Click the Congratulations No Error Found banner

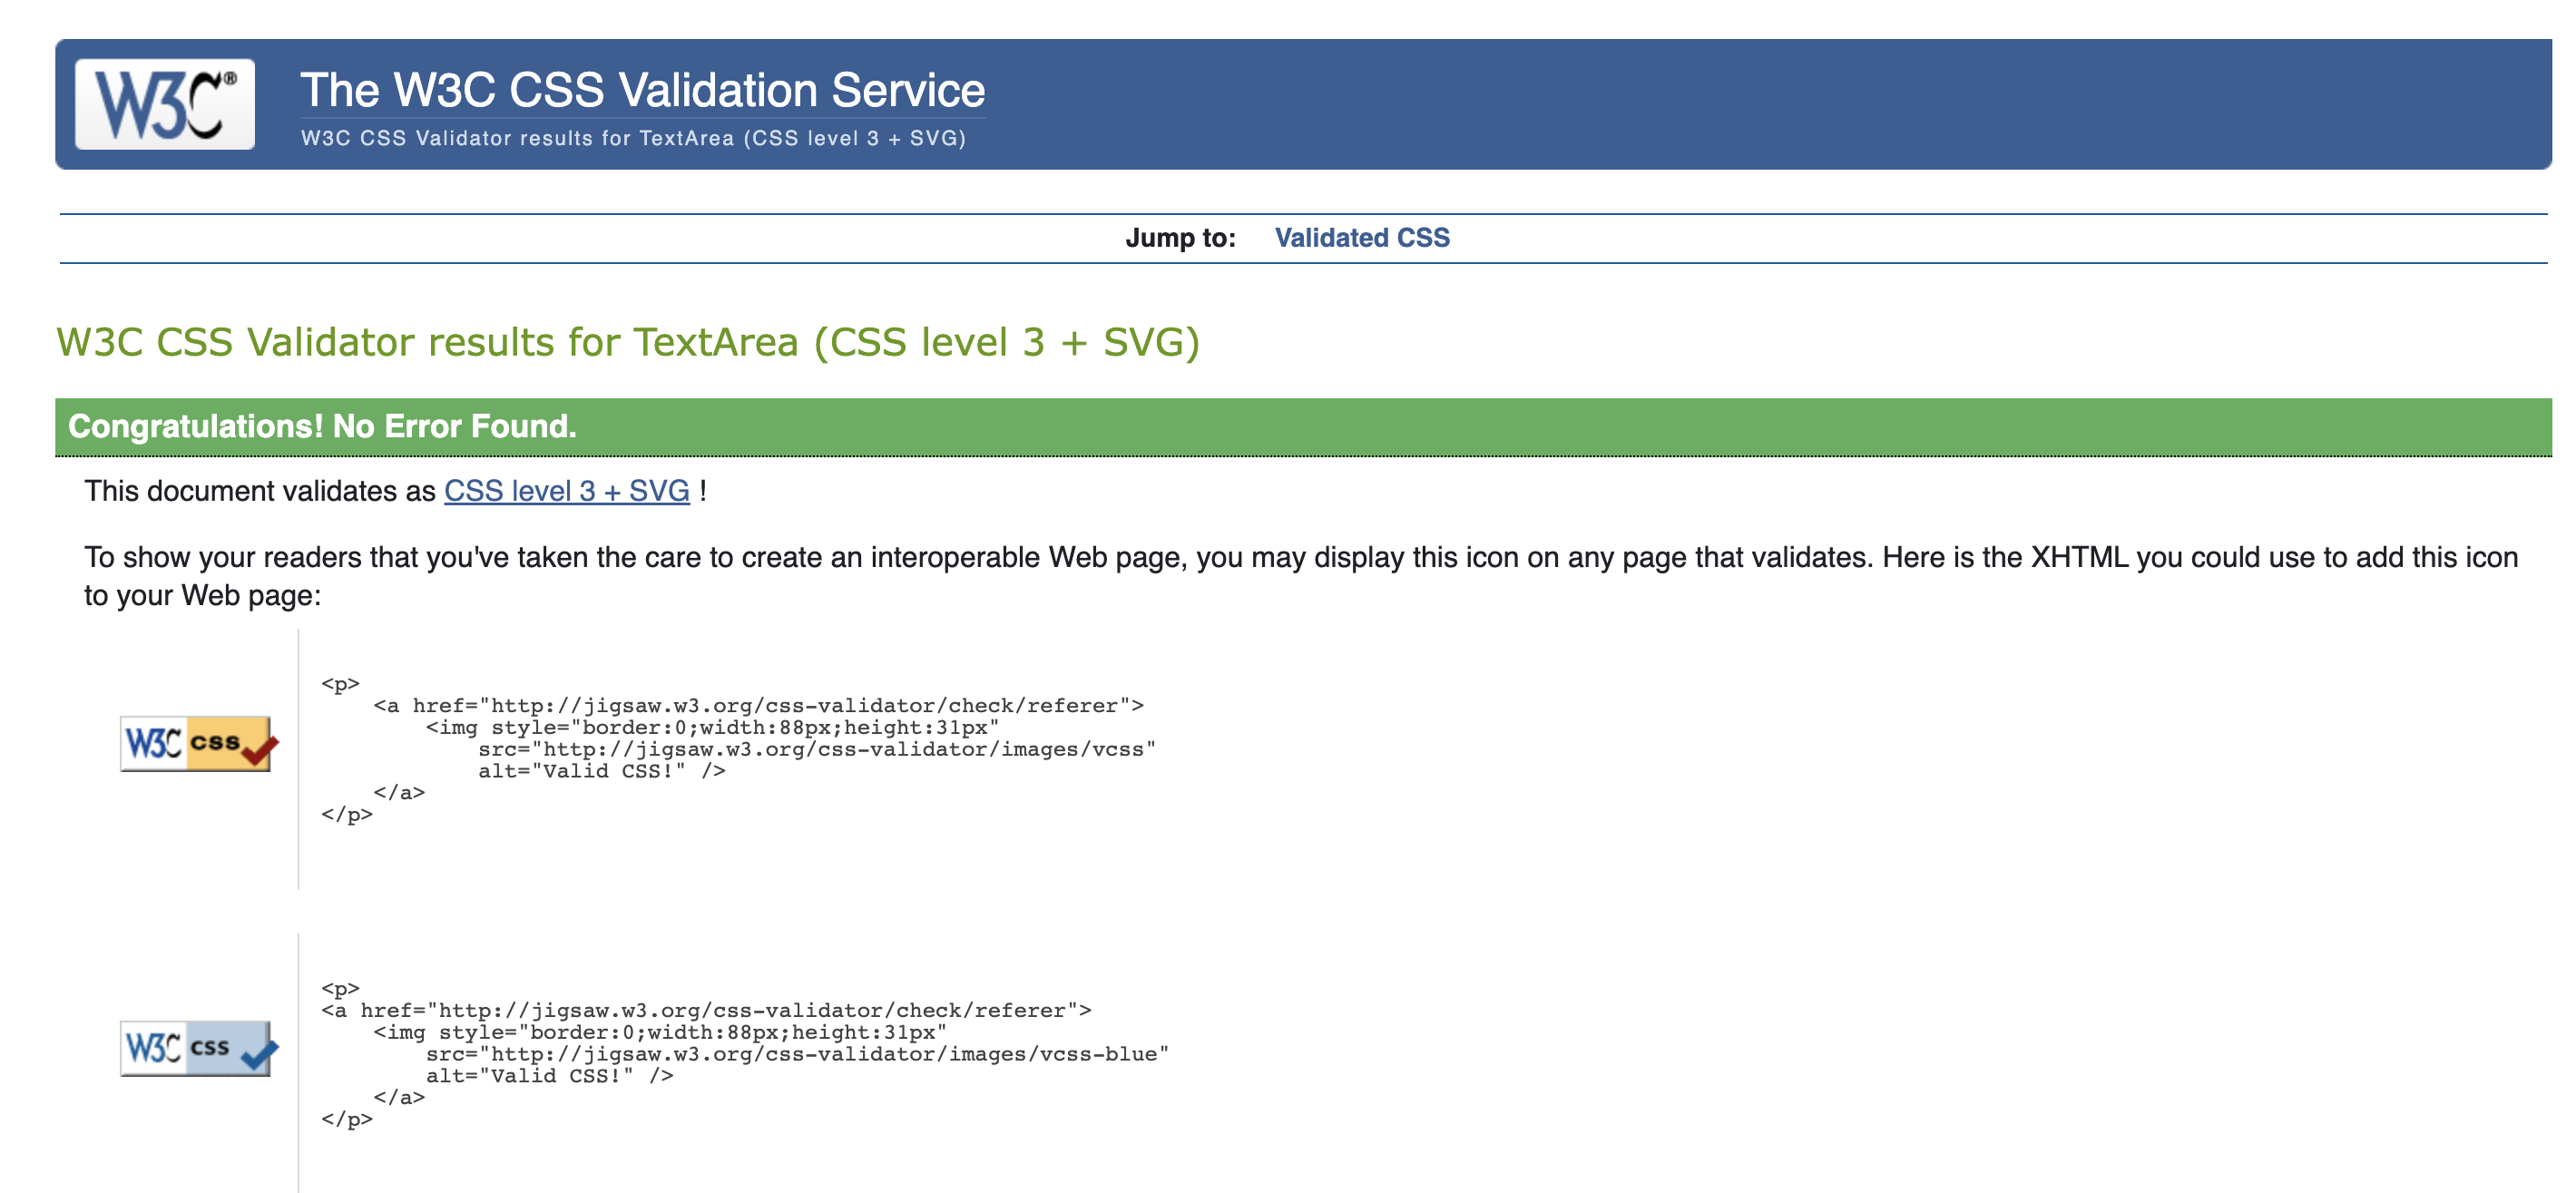(x=1303, y=427)
